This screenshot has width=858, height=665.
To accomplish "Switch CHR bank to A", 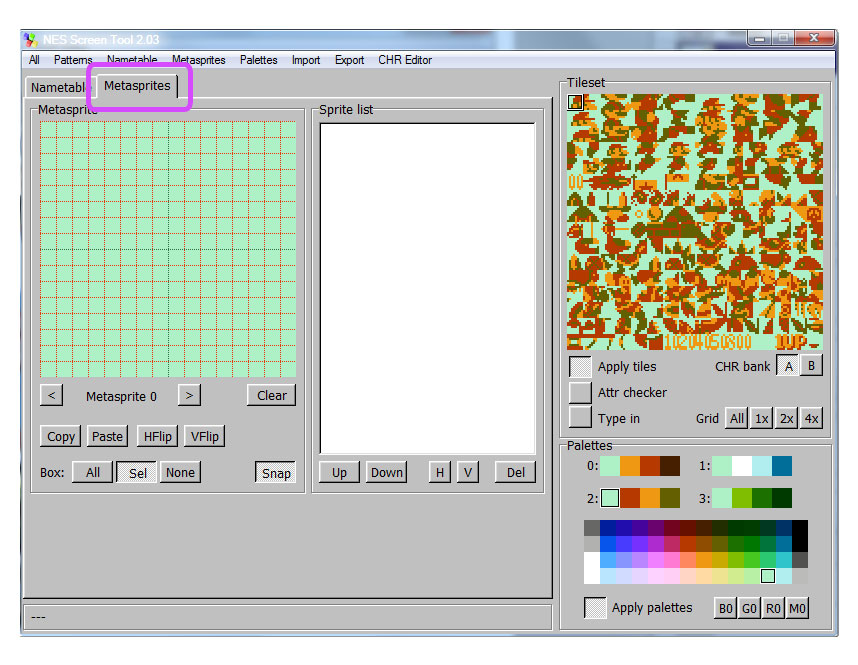I will click(788, 366).
